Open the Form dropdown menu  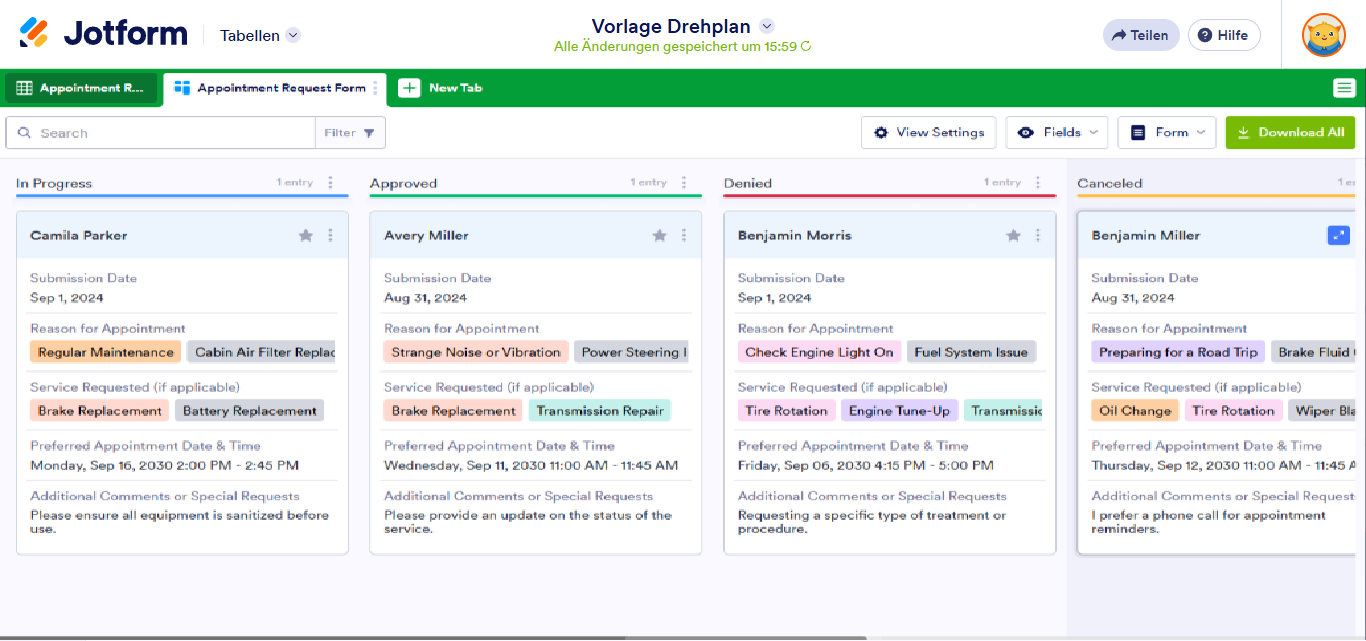(1166, 132)
